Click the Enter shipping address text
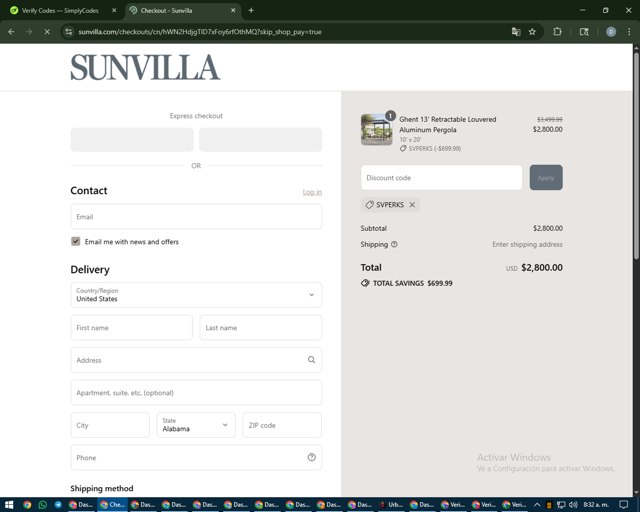640x512 pixels. (x=527, y=244)
